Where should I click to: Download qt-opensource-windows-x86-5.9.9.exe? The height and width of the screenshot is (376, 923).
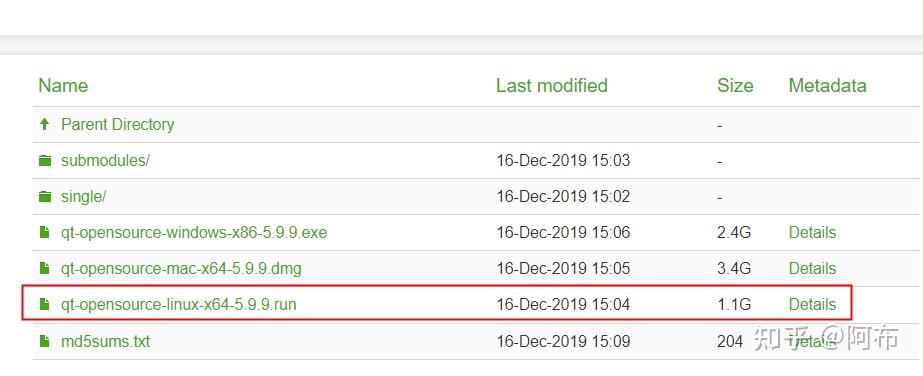(x=194, y=232)
